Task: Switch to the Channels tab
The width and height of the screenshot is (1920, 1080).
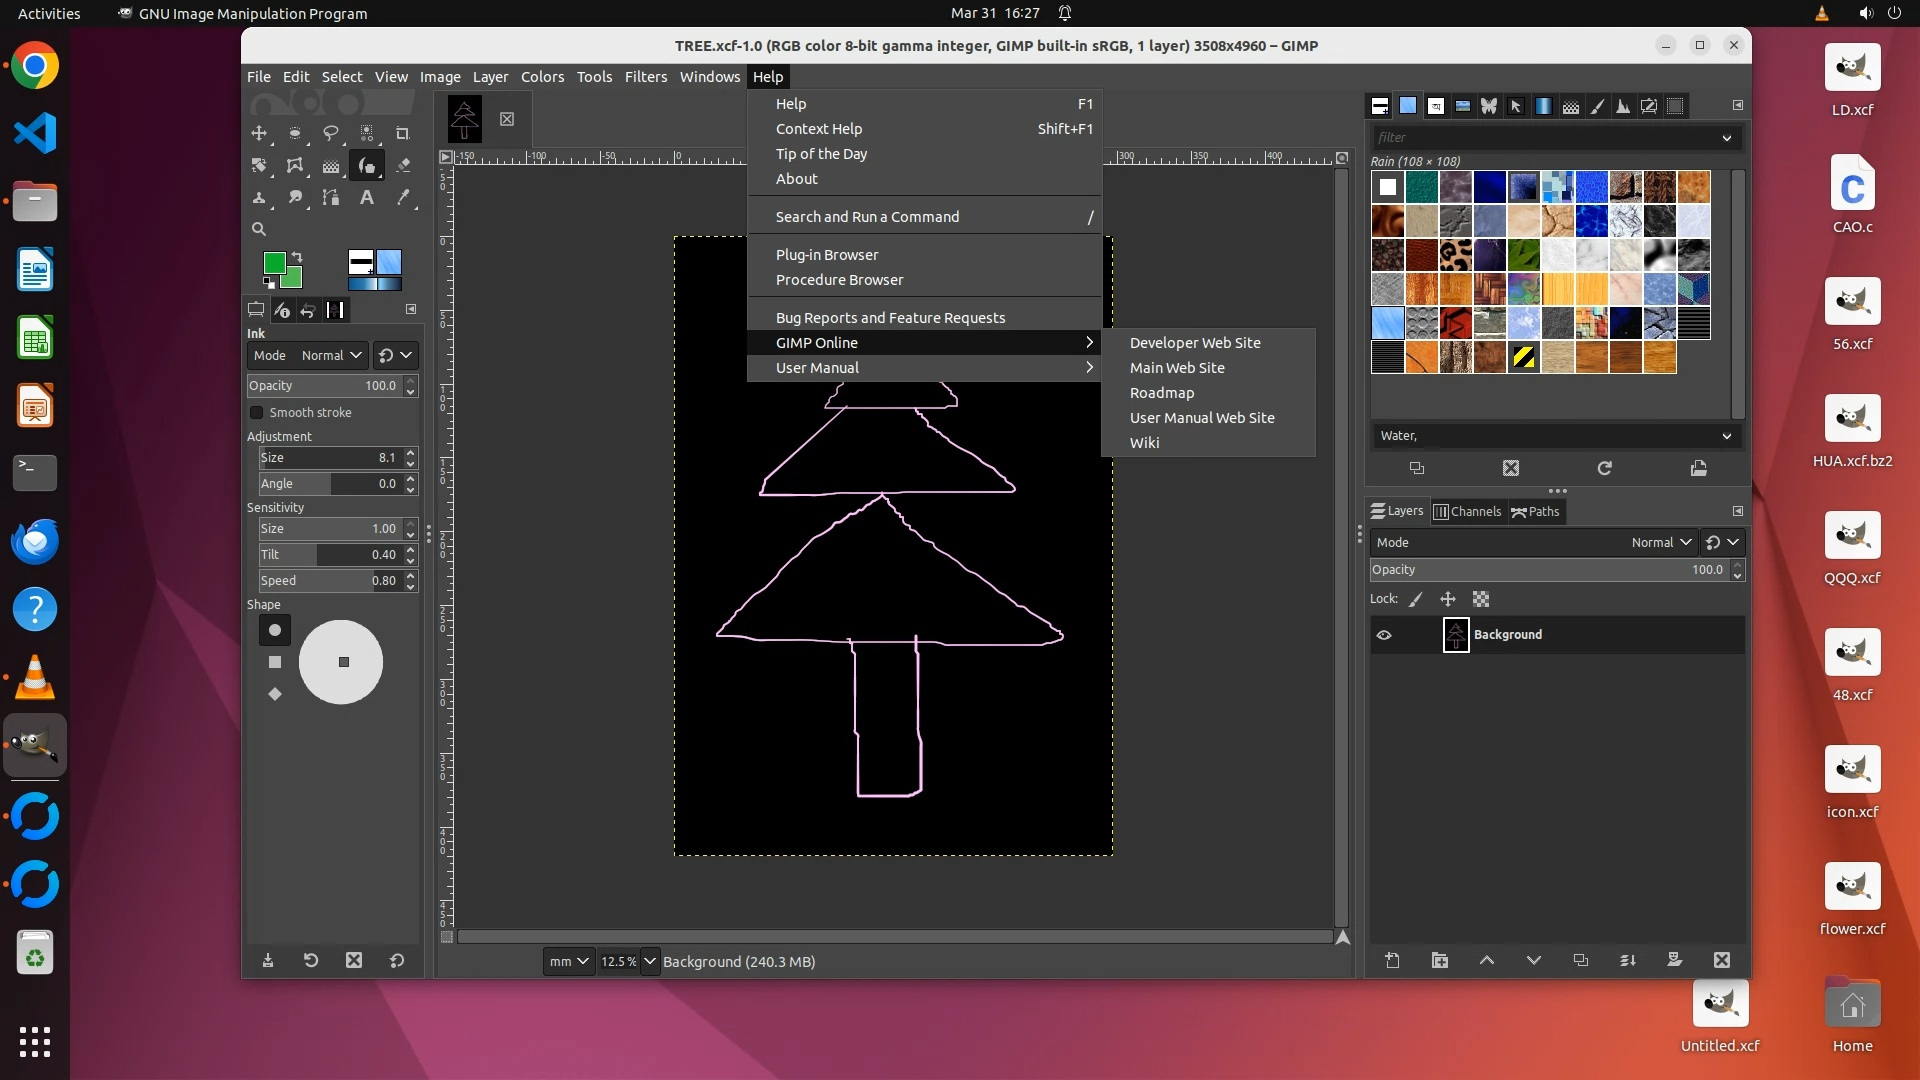Action: point(1467,511)
